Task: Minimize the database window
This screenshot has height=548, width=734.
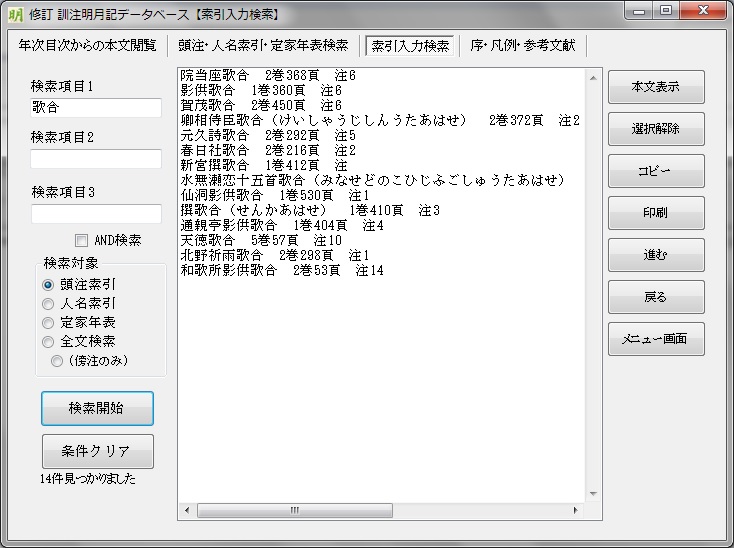Action: (639, 11)
